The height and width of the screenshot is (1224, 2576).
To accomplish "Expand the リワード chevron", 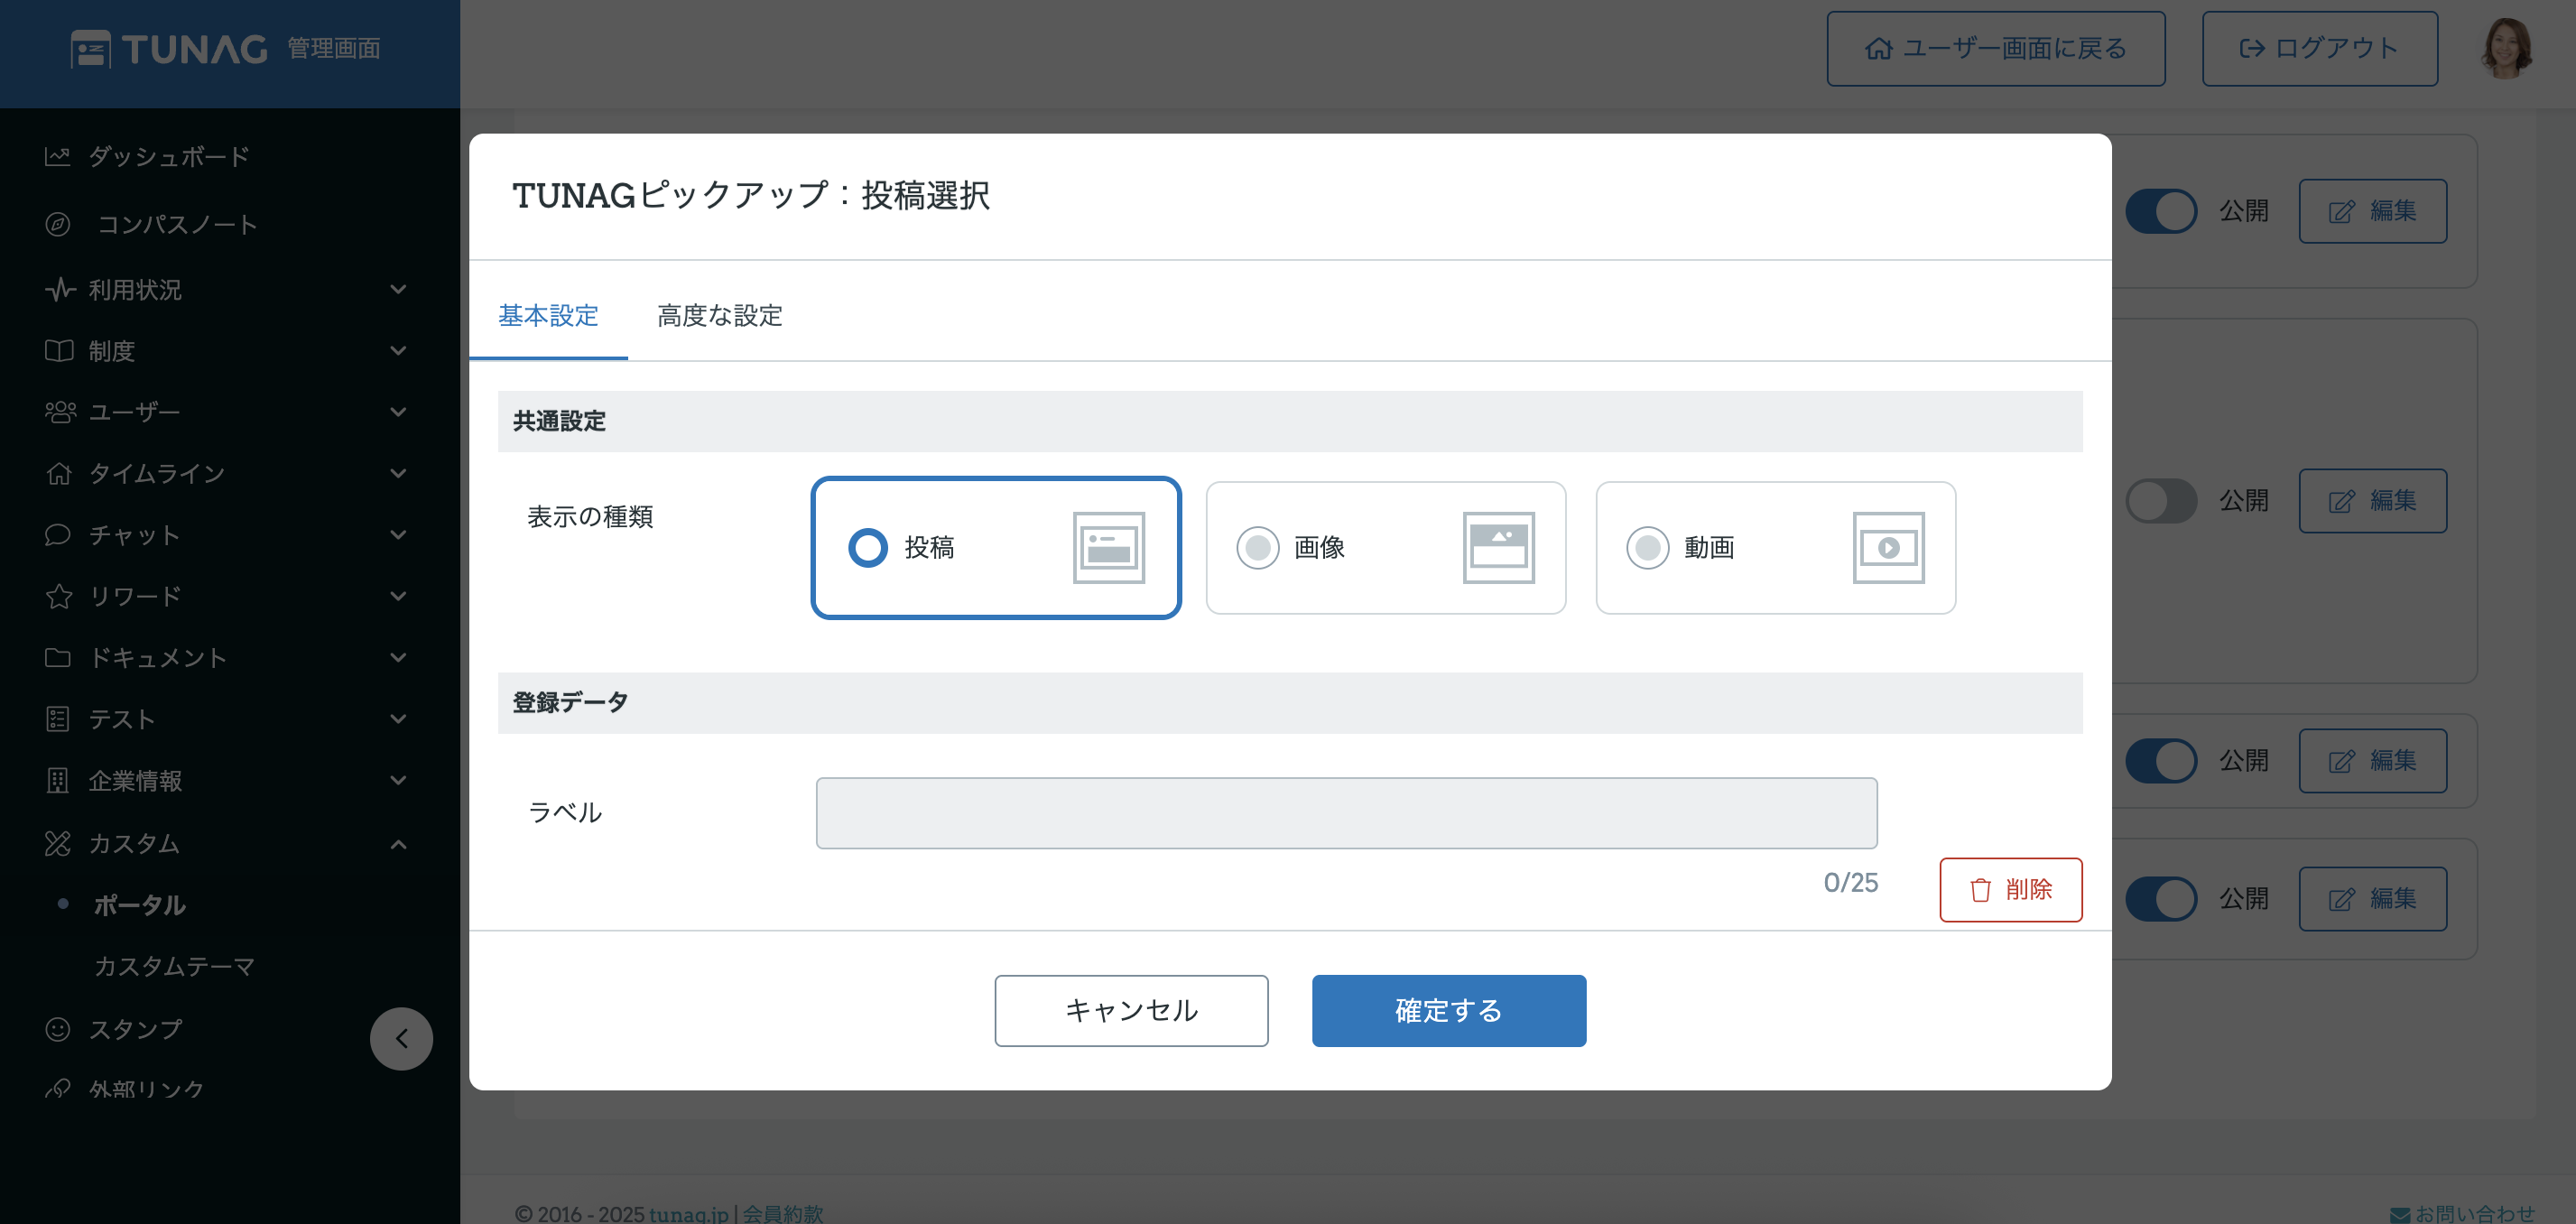I will click(x=398, y=596).
